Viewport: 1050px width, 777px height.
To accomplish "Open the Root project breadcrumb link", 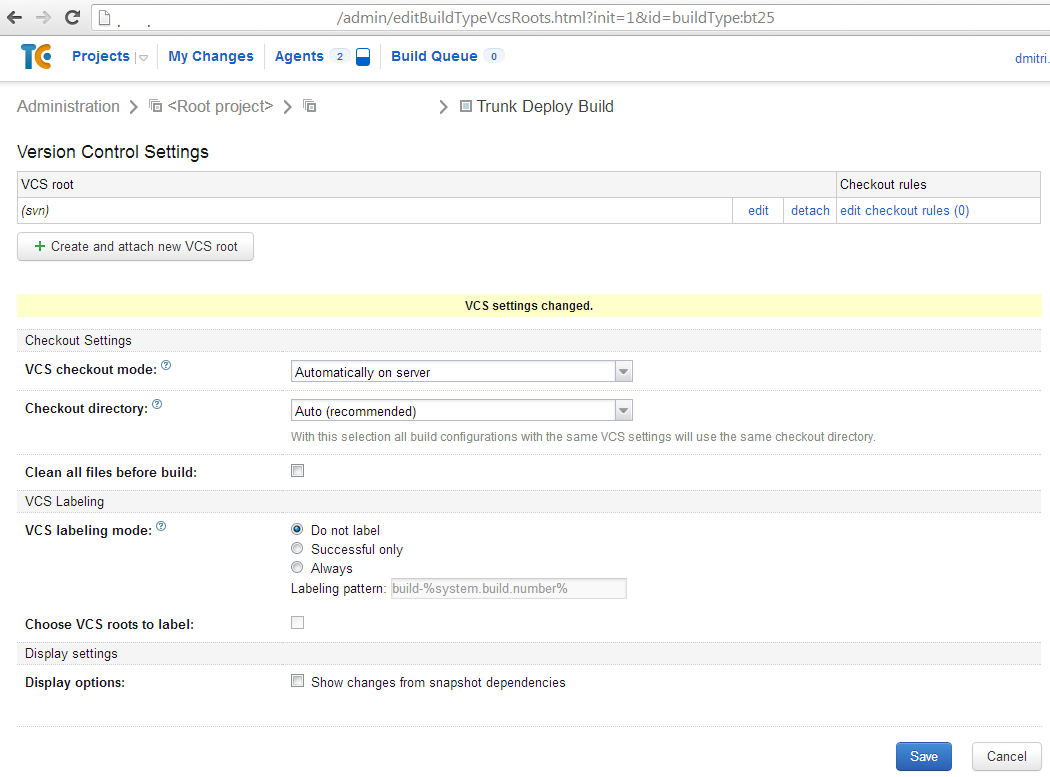I will pyautogui.click(x=220, y=107).
